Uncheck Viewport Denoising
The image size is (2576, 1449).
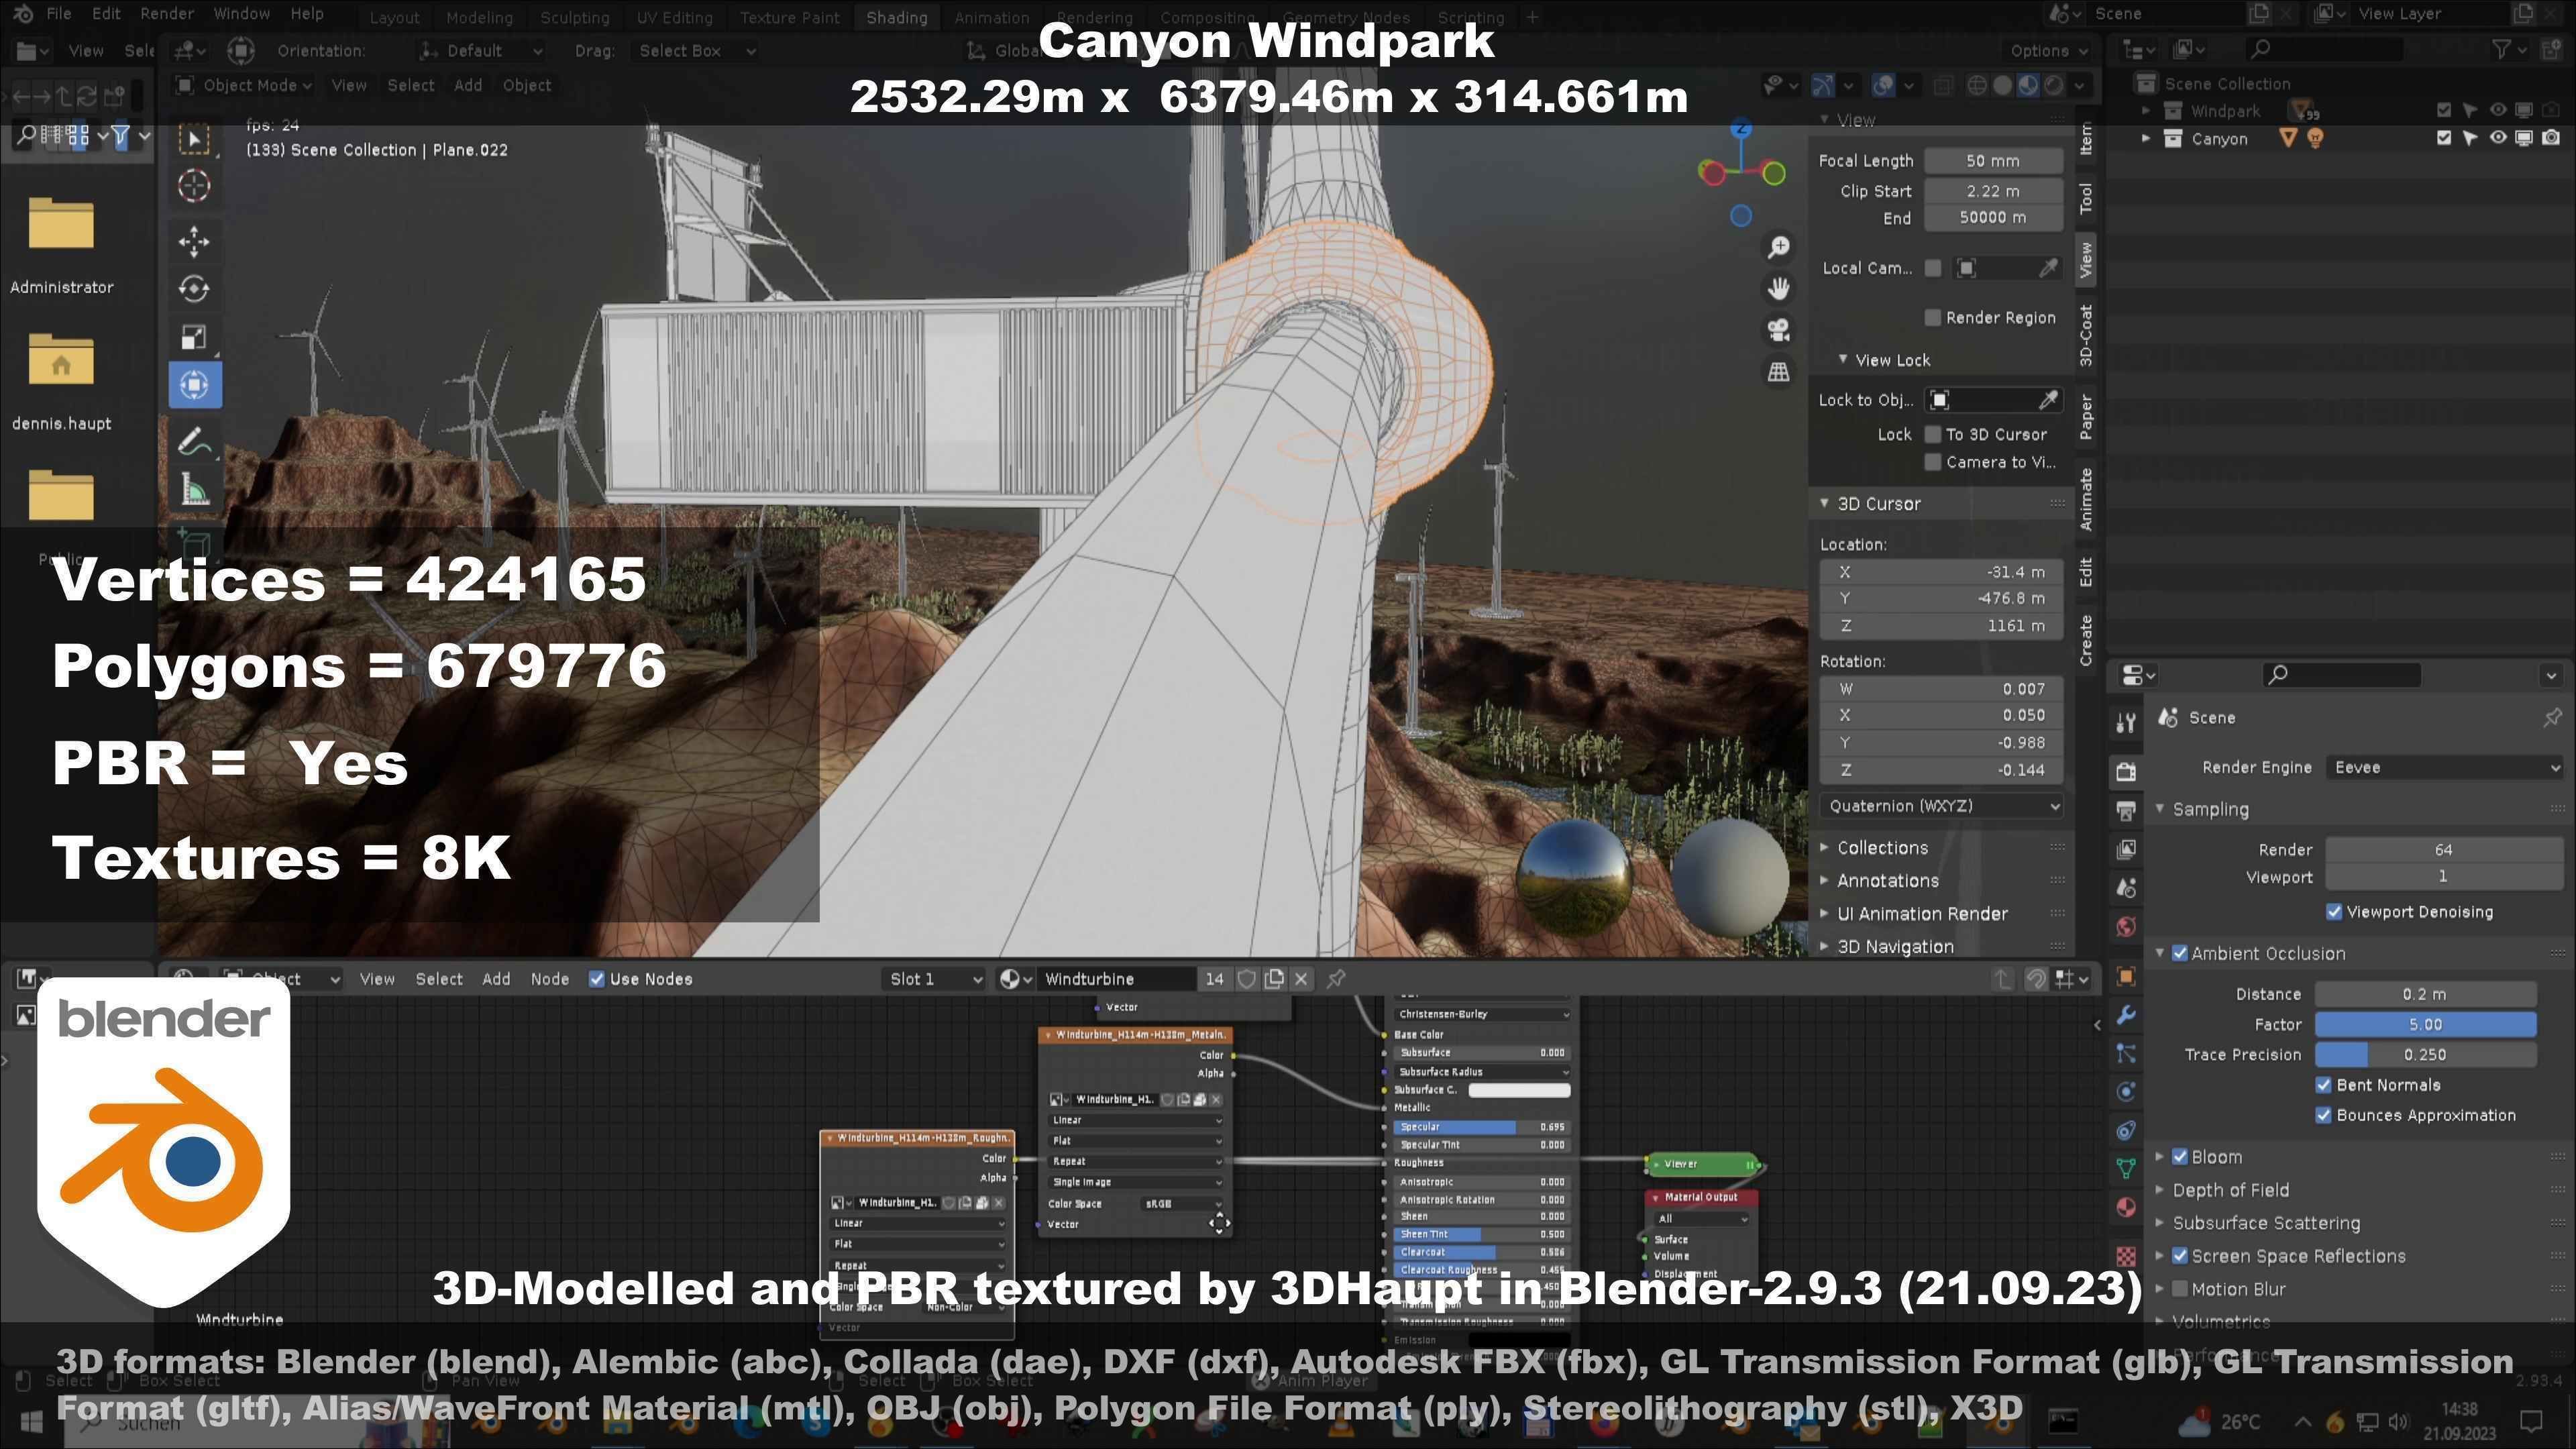(x=2334, y=912)
